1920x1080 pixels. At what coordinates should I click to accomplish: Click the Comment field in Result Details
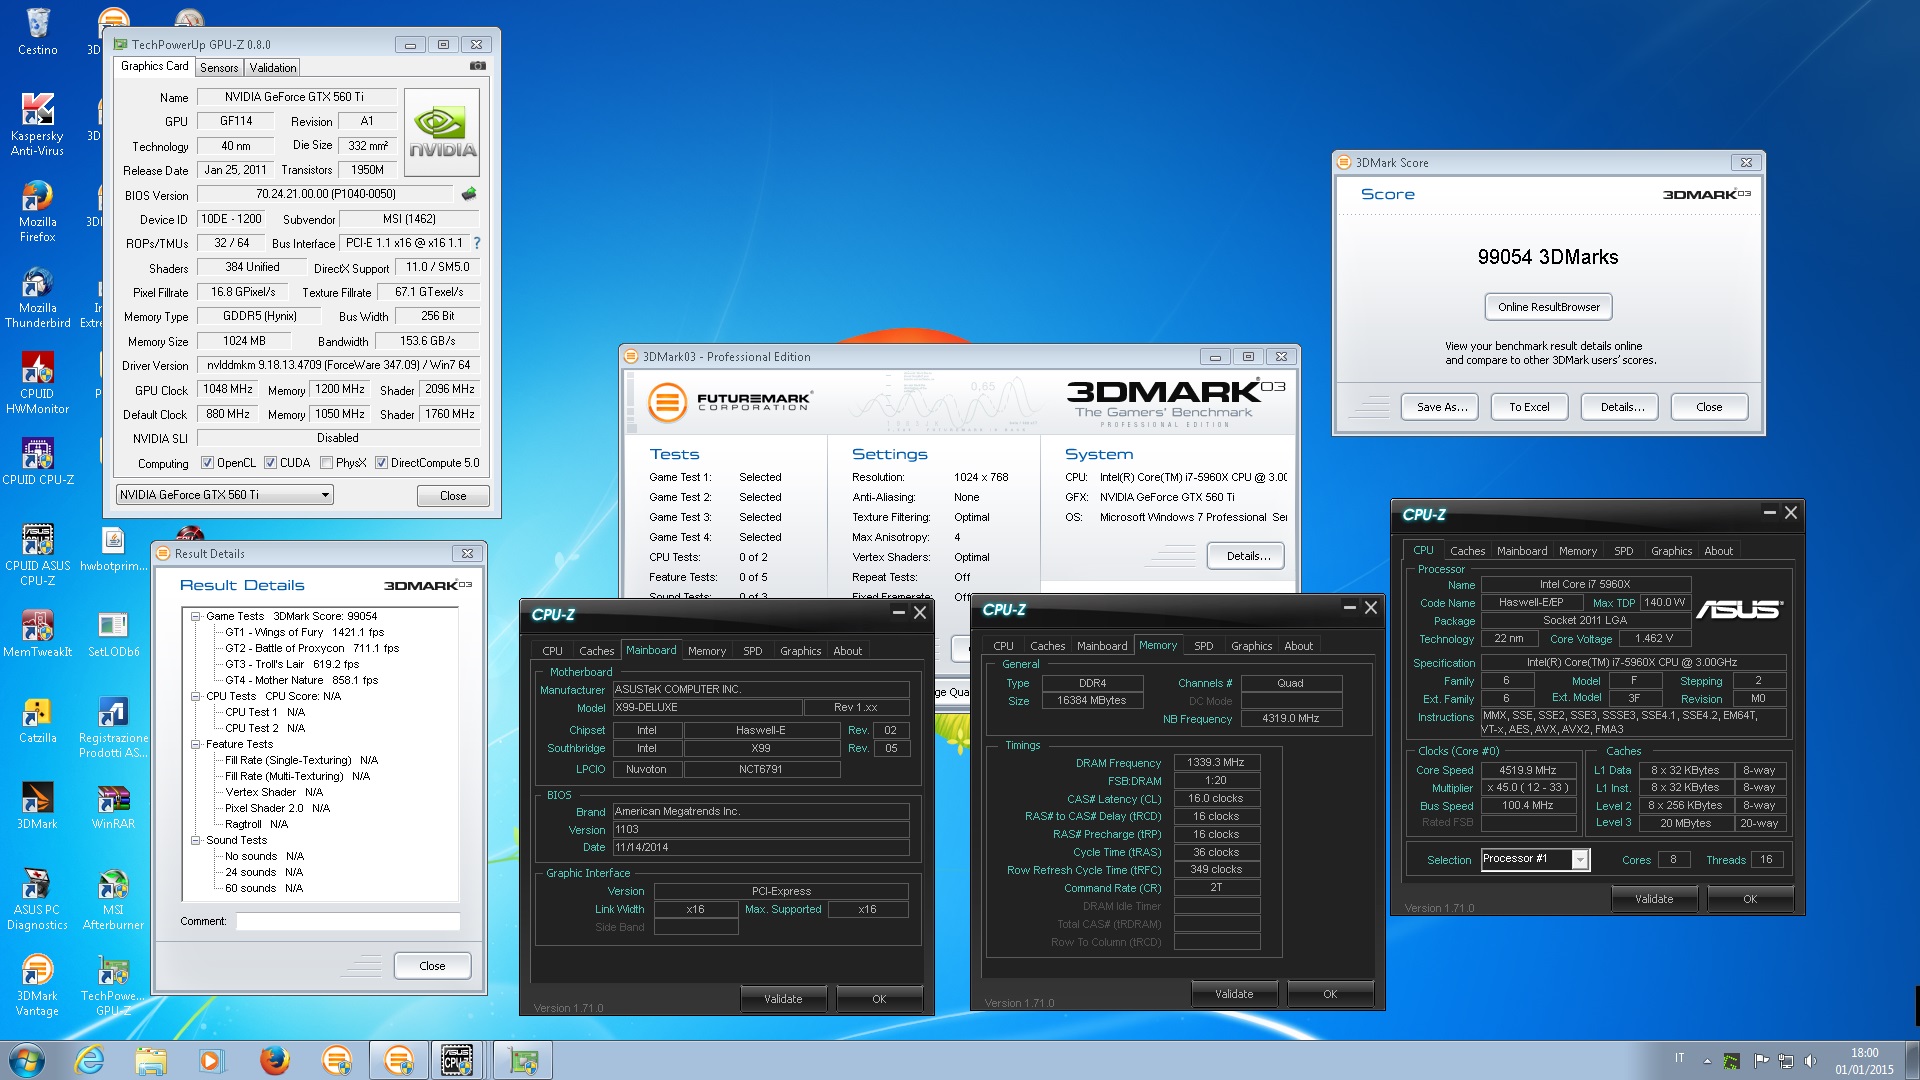(x=348, y=921)
